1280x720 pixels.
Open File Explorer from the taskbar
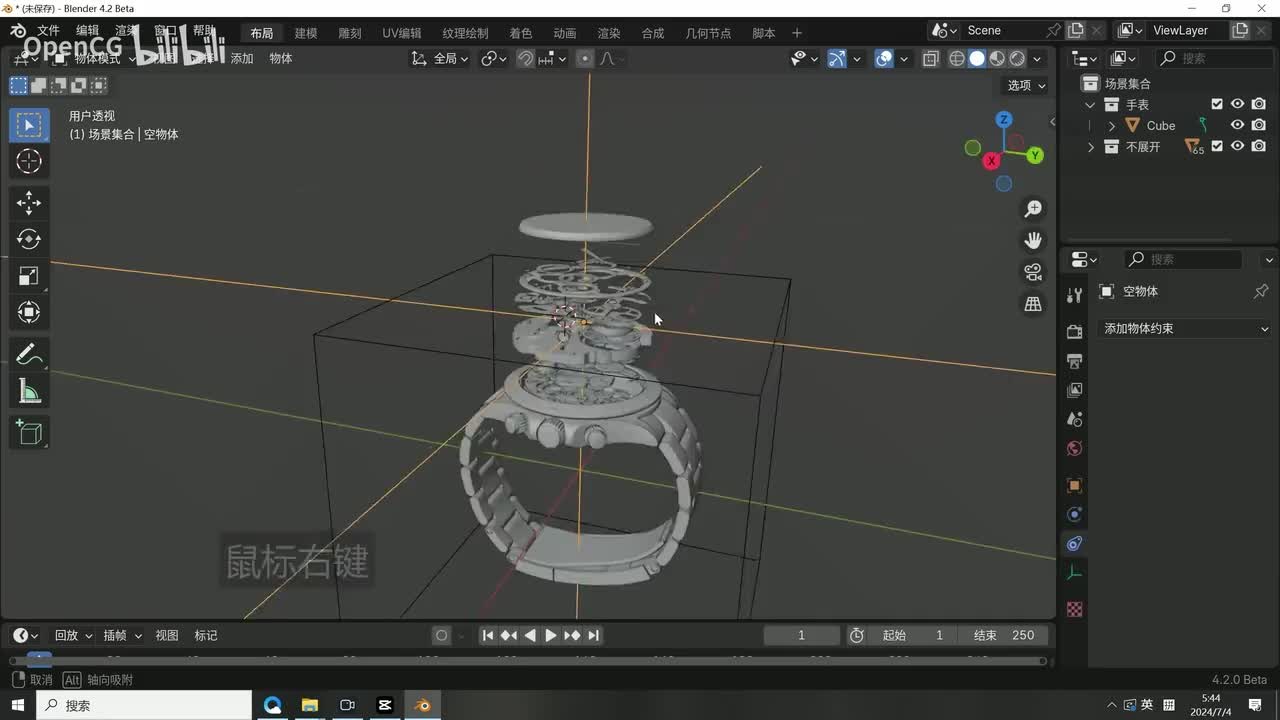pyautogui.click(x=309, y=705)
